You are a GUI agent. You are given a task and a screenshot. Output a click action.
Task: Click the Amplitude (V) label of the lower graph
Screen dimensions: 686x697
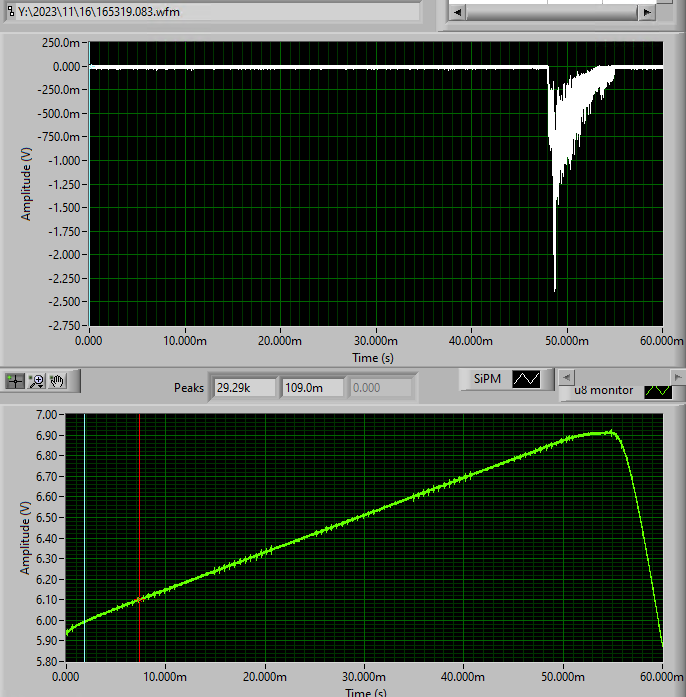[x=25, y=538]
